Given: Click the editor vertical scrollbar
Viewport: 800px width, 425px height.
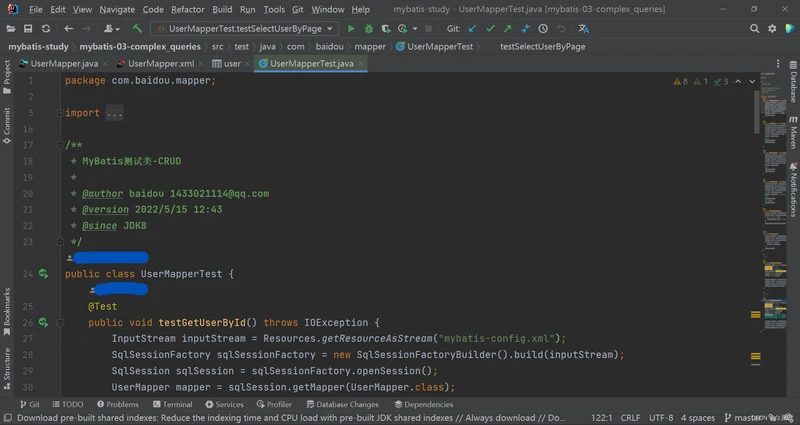Looking at the screenshot, I should 755,110.
